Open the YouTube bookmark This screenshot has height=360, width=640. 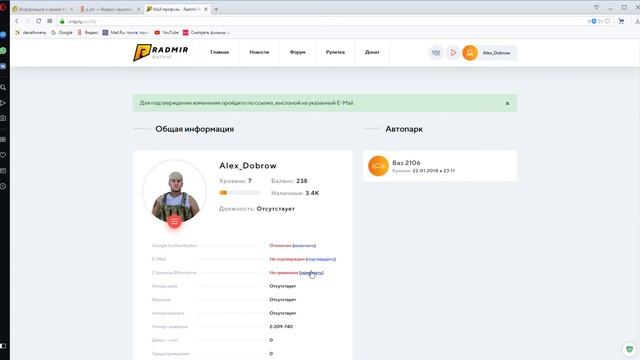point(167,32)
